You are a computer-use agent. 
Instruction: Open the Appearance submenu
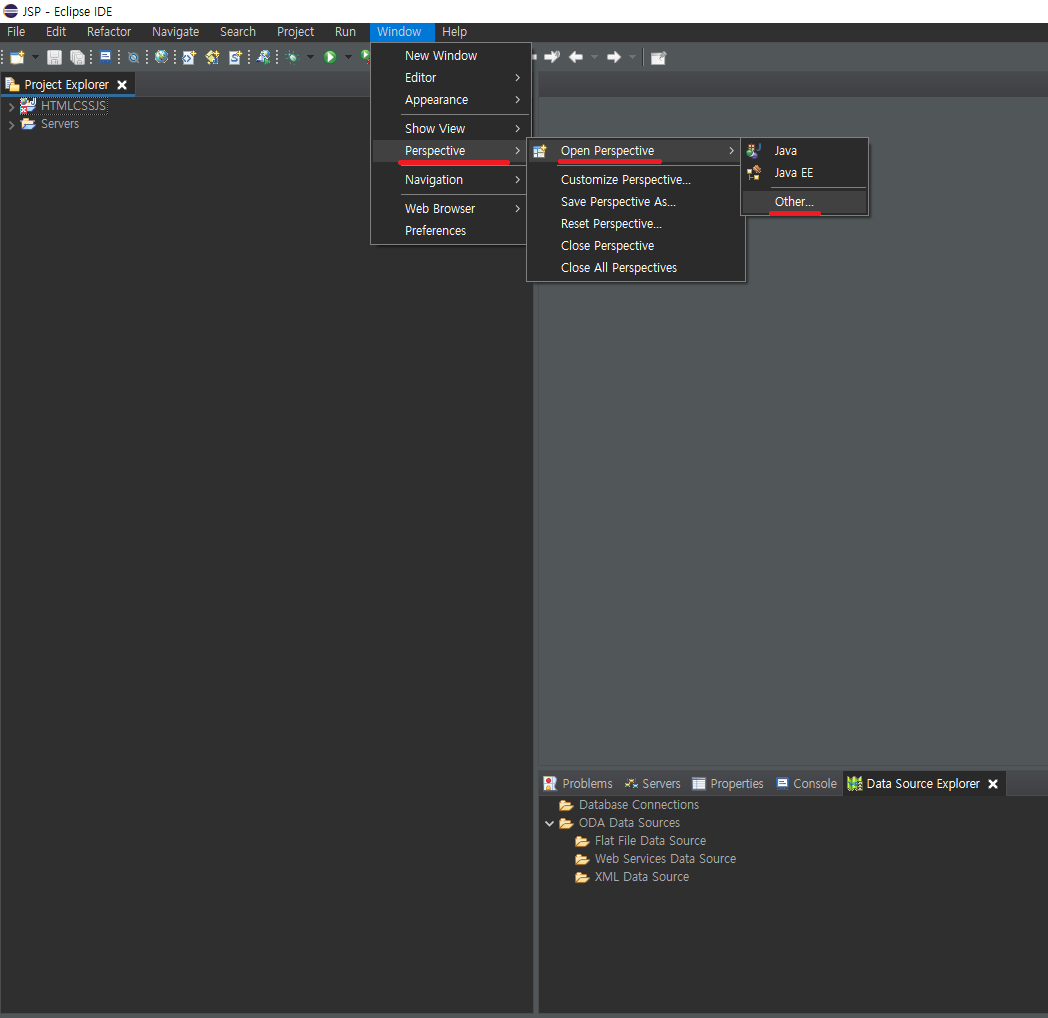coord(451,100)
